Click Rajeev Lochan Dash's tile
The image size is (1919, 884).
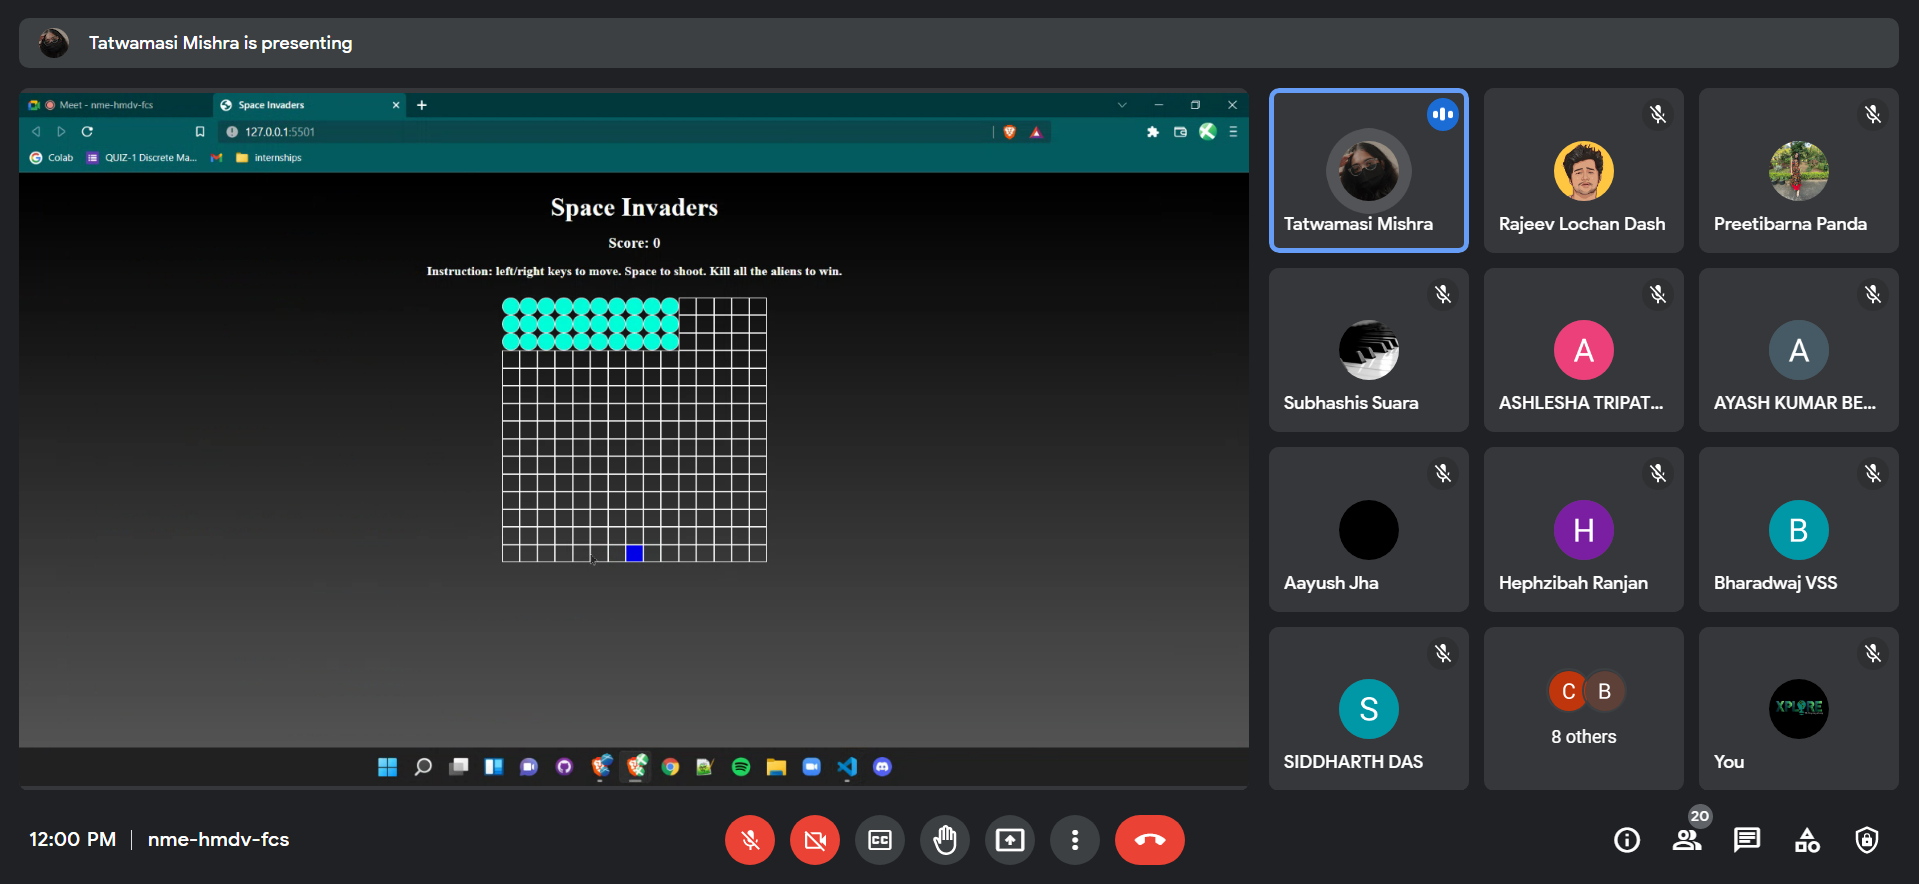(1583, 170)
